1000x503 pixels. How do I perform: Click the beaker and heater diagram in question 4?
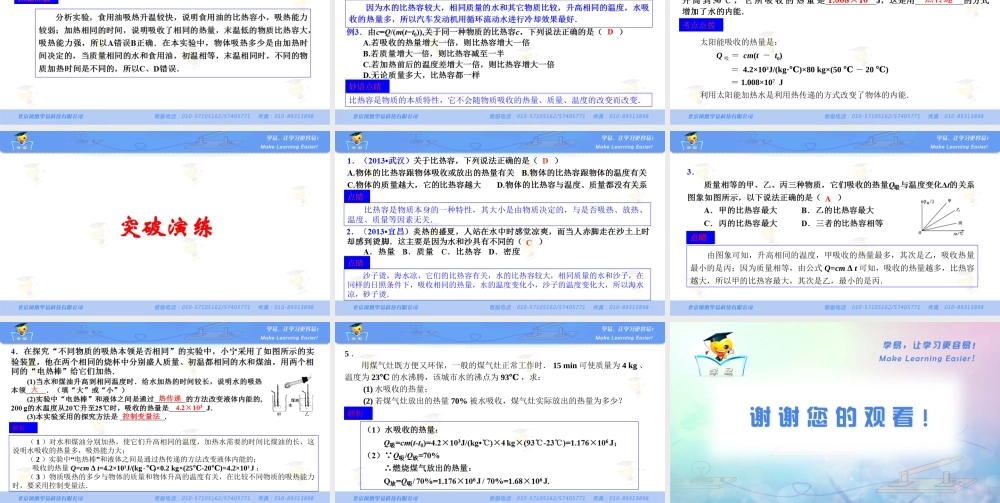pyautogui.click(x=293, y=395)
